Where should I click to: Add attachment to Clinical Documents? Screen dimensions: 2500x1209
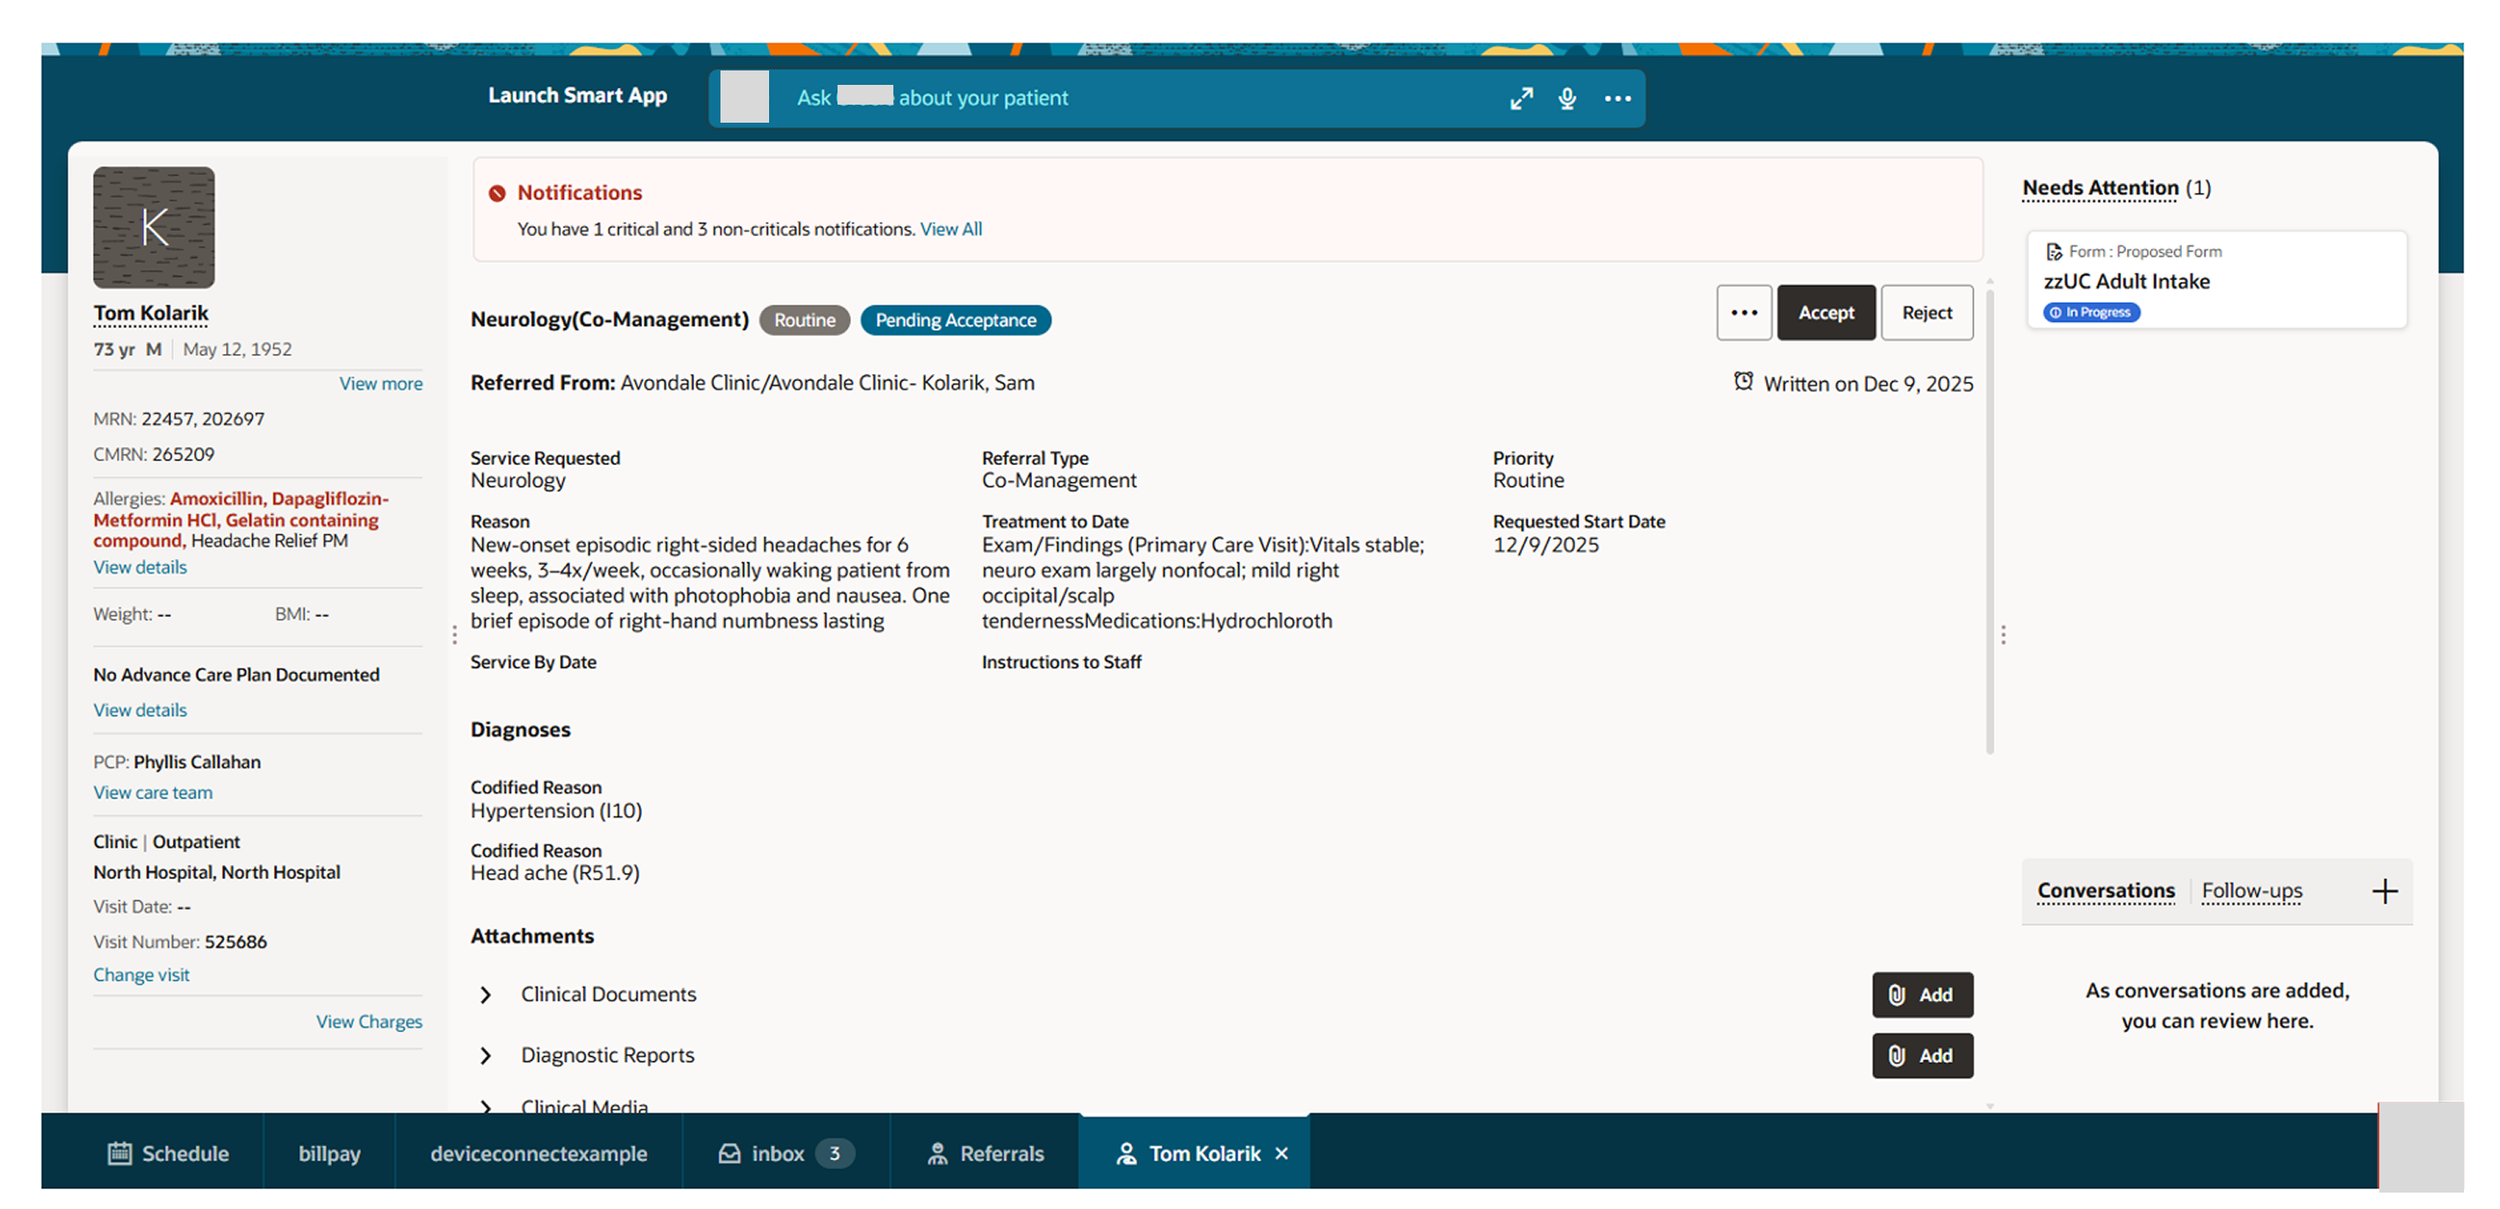[x=1922, y=995]
